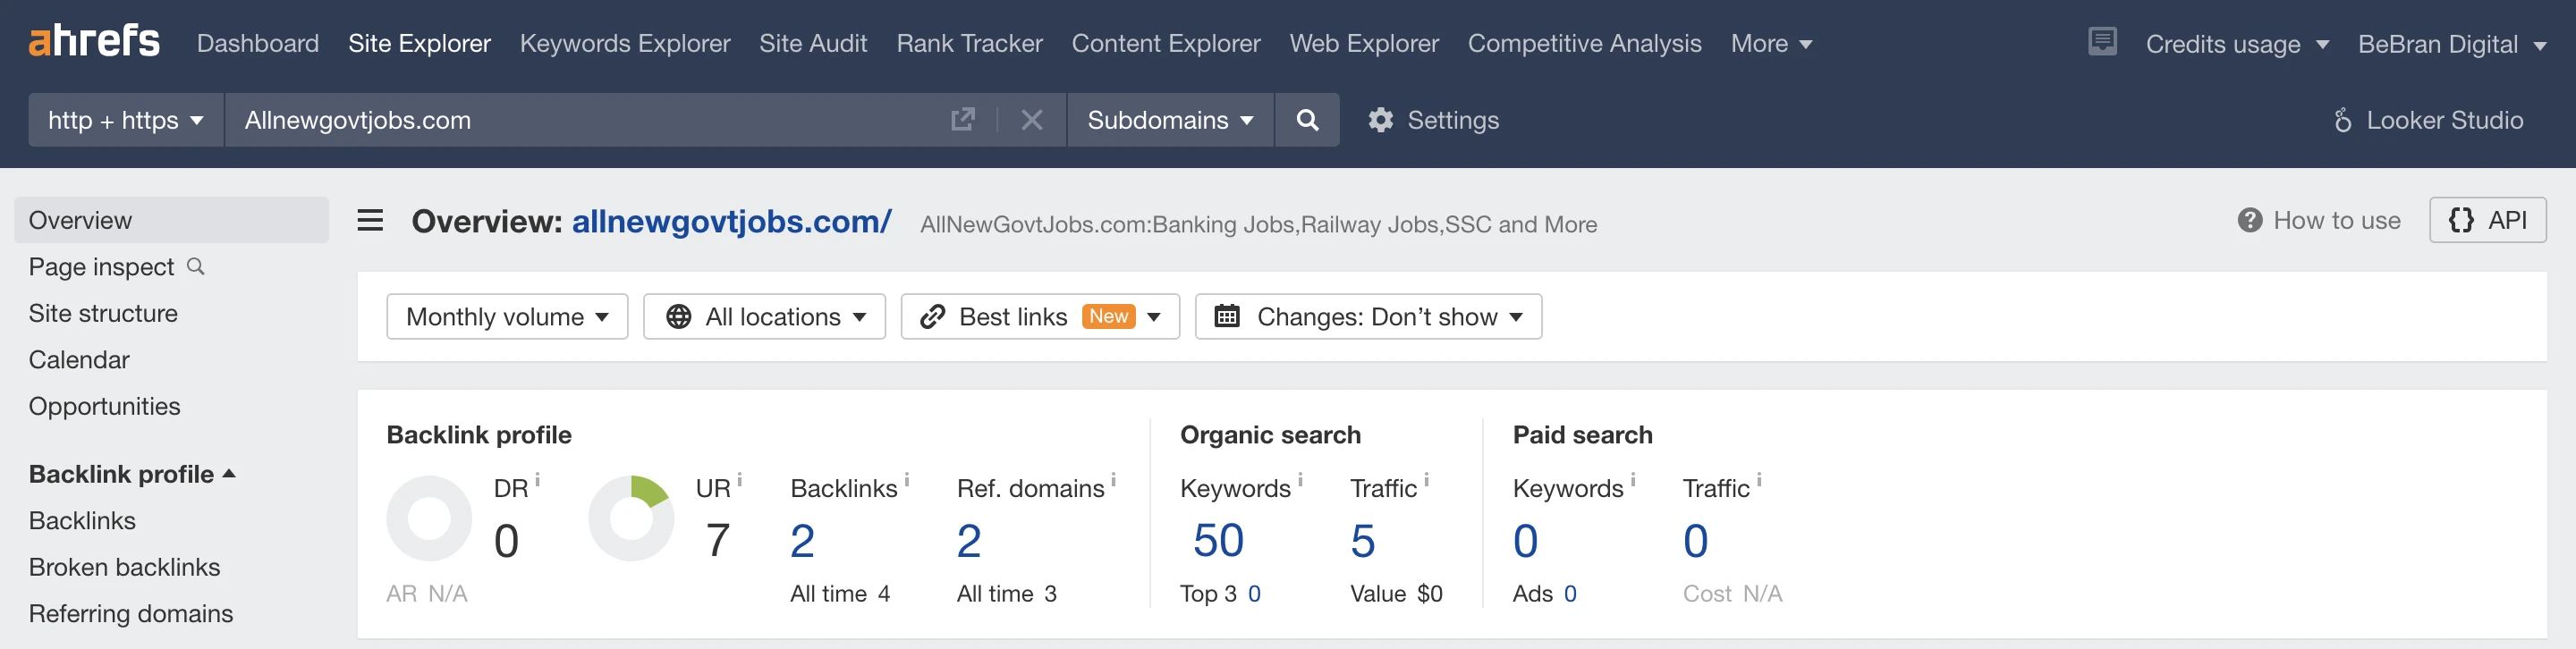Open Settings gear icon
The height and width of the screenshot is (649, 2576).
click(x=1381, y=120)
